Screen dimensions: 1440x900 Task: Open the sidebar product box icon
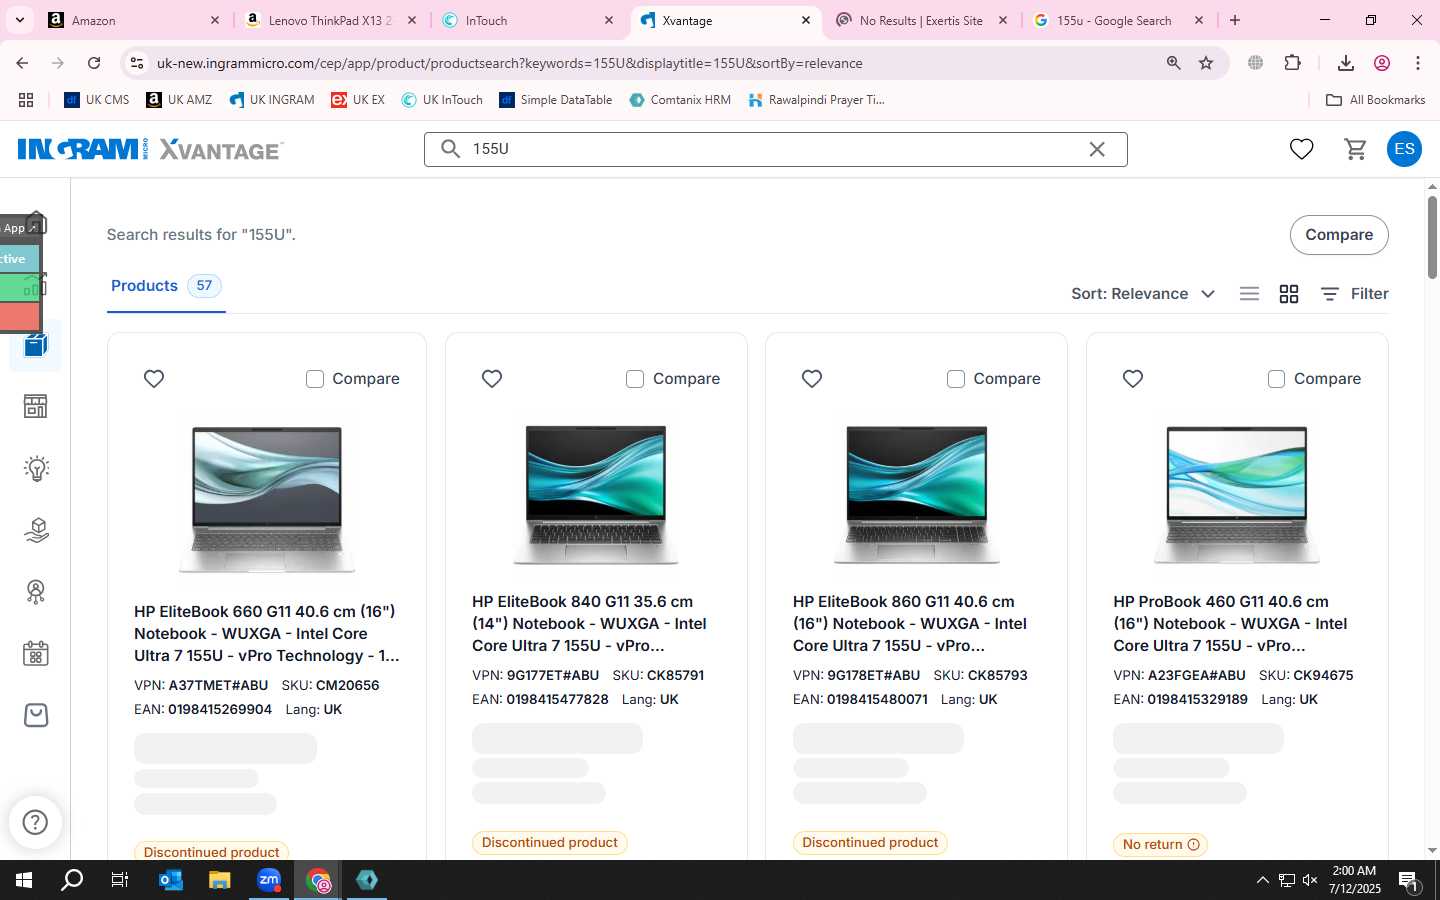pos(36,345)
